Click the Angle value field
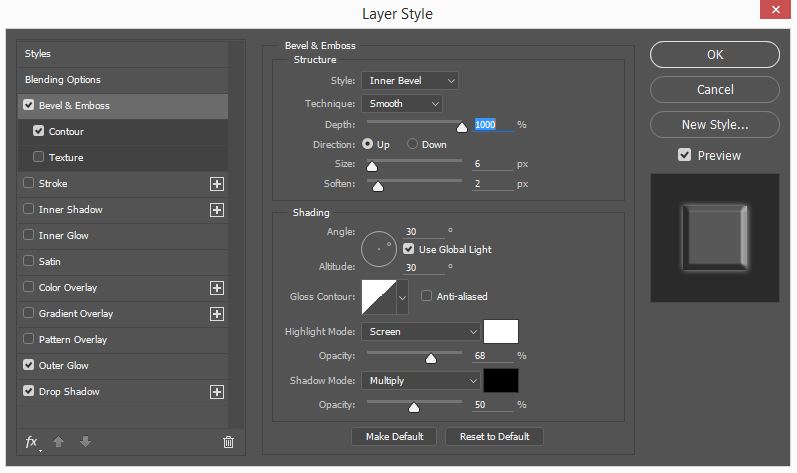The height and width of the screenshot is (473, 797). click(x=424, y=232)
